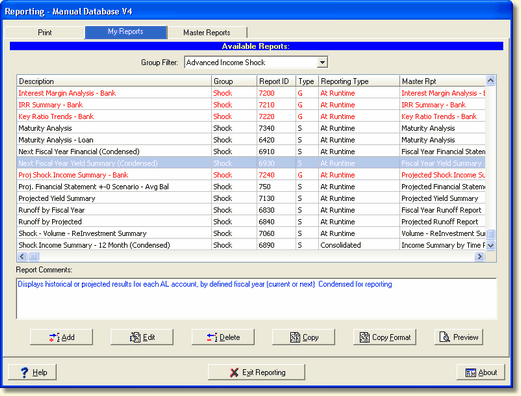Select Interest Margin Analysis - Bank row
Viewport: 521px width, 396px height.
tap(251, 93)
